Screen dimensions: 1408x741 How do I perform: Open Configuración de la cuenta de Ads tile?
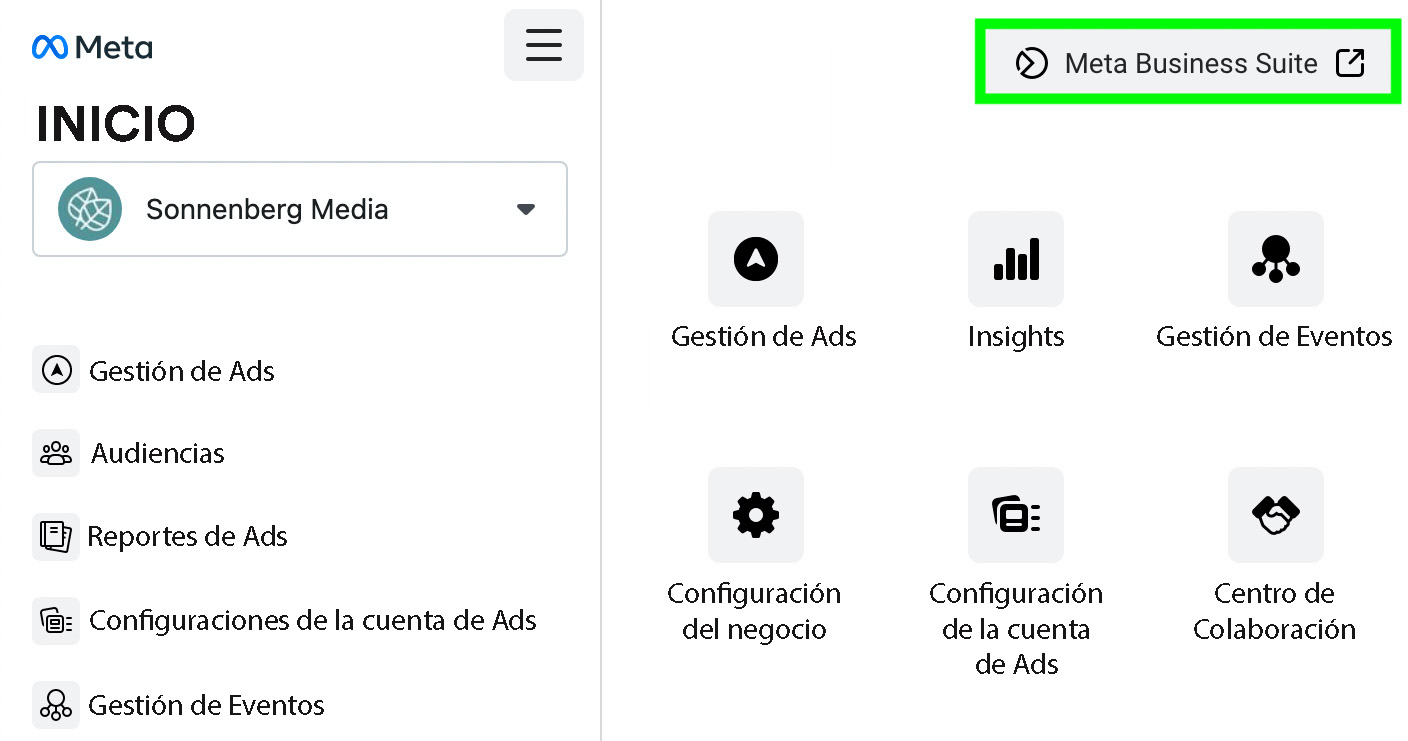(1016, 515)
